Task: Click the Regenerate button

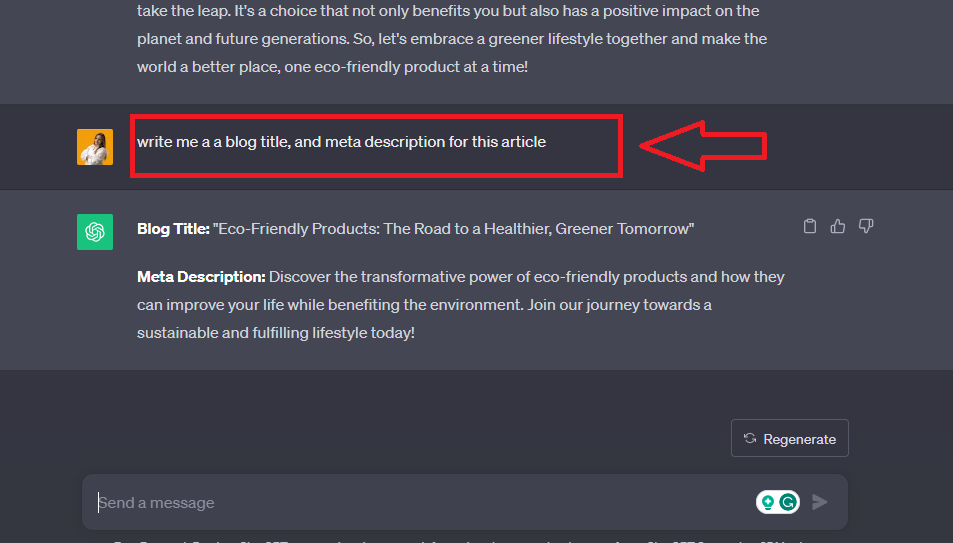Action: coord(790,438)
